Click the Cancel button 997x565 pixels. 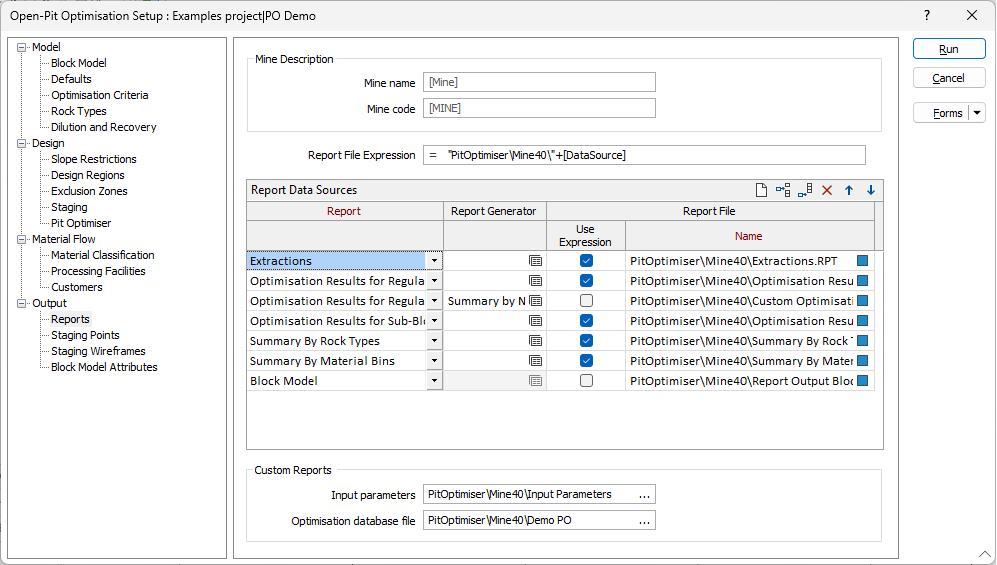tap(949, 78)
